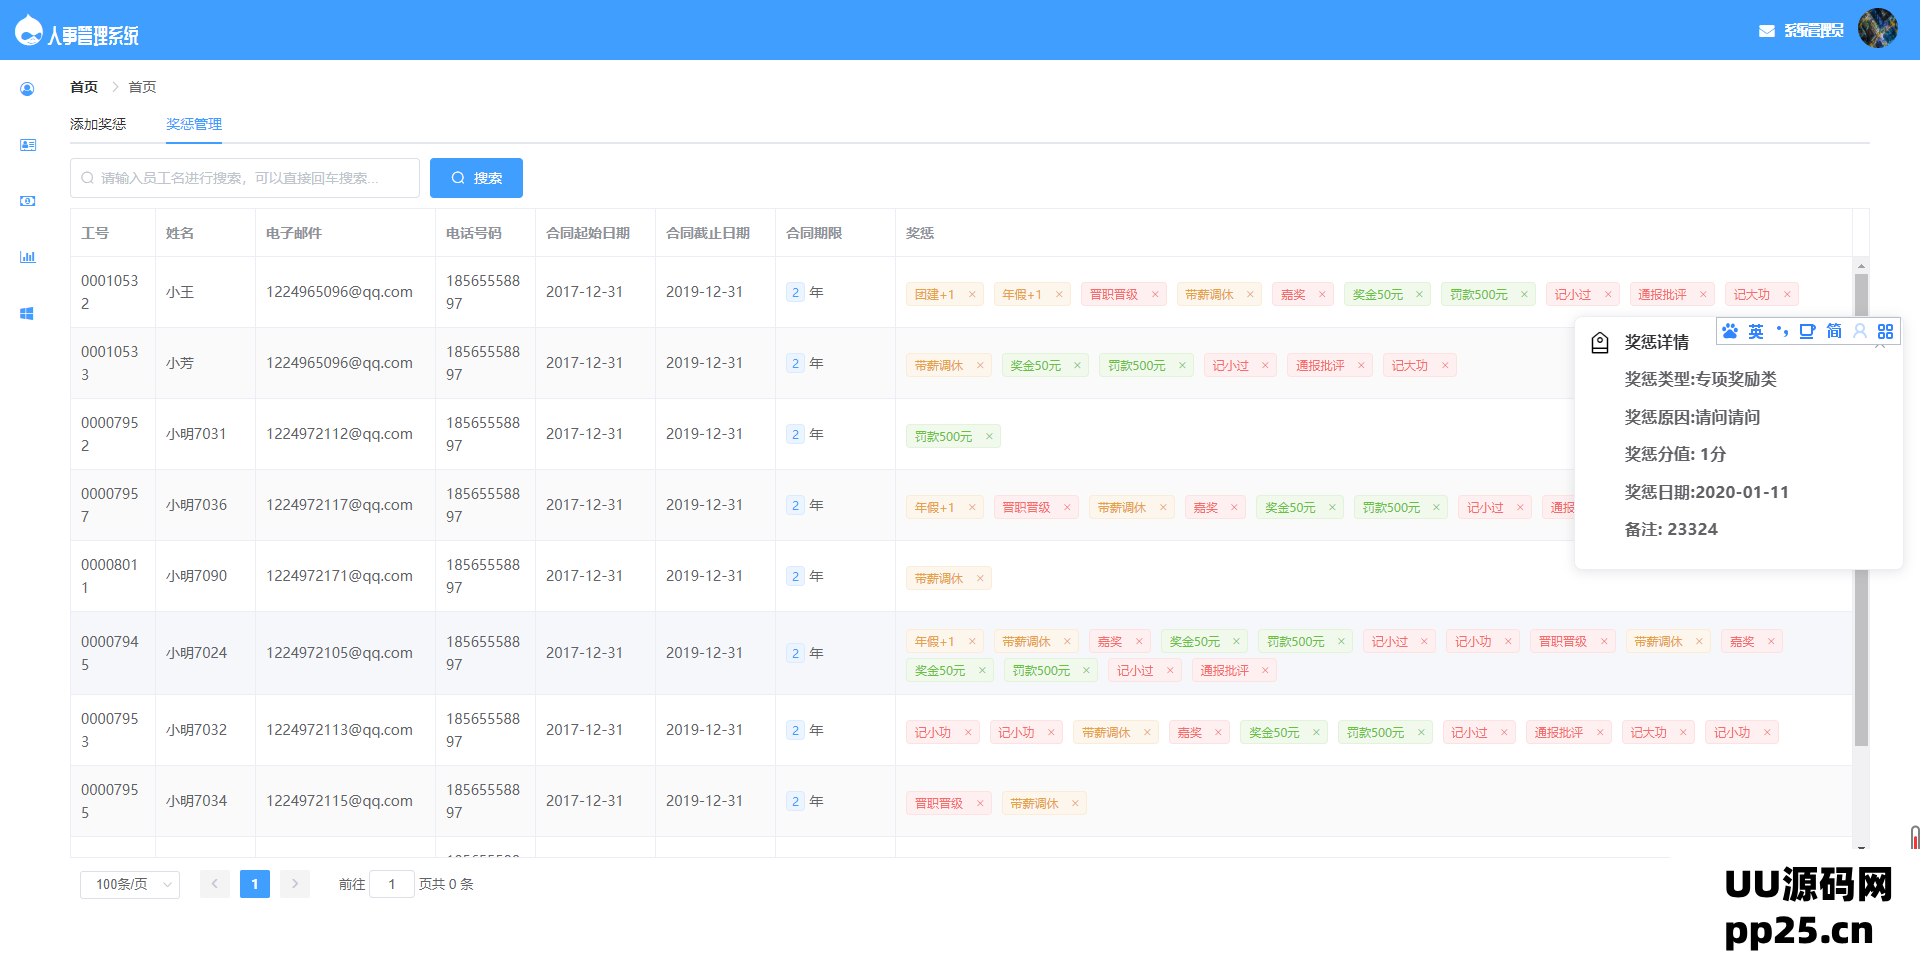Image resolution: width=1920 pixels, height=969 pixels.
Task: Toggle the IME punctuation mode button
Action: click(1782, 331)
